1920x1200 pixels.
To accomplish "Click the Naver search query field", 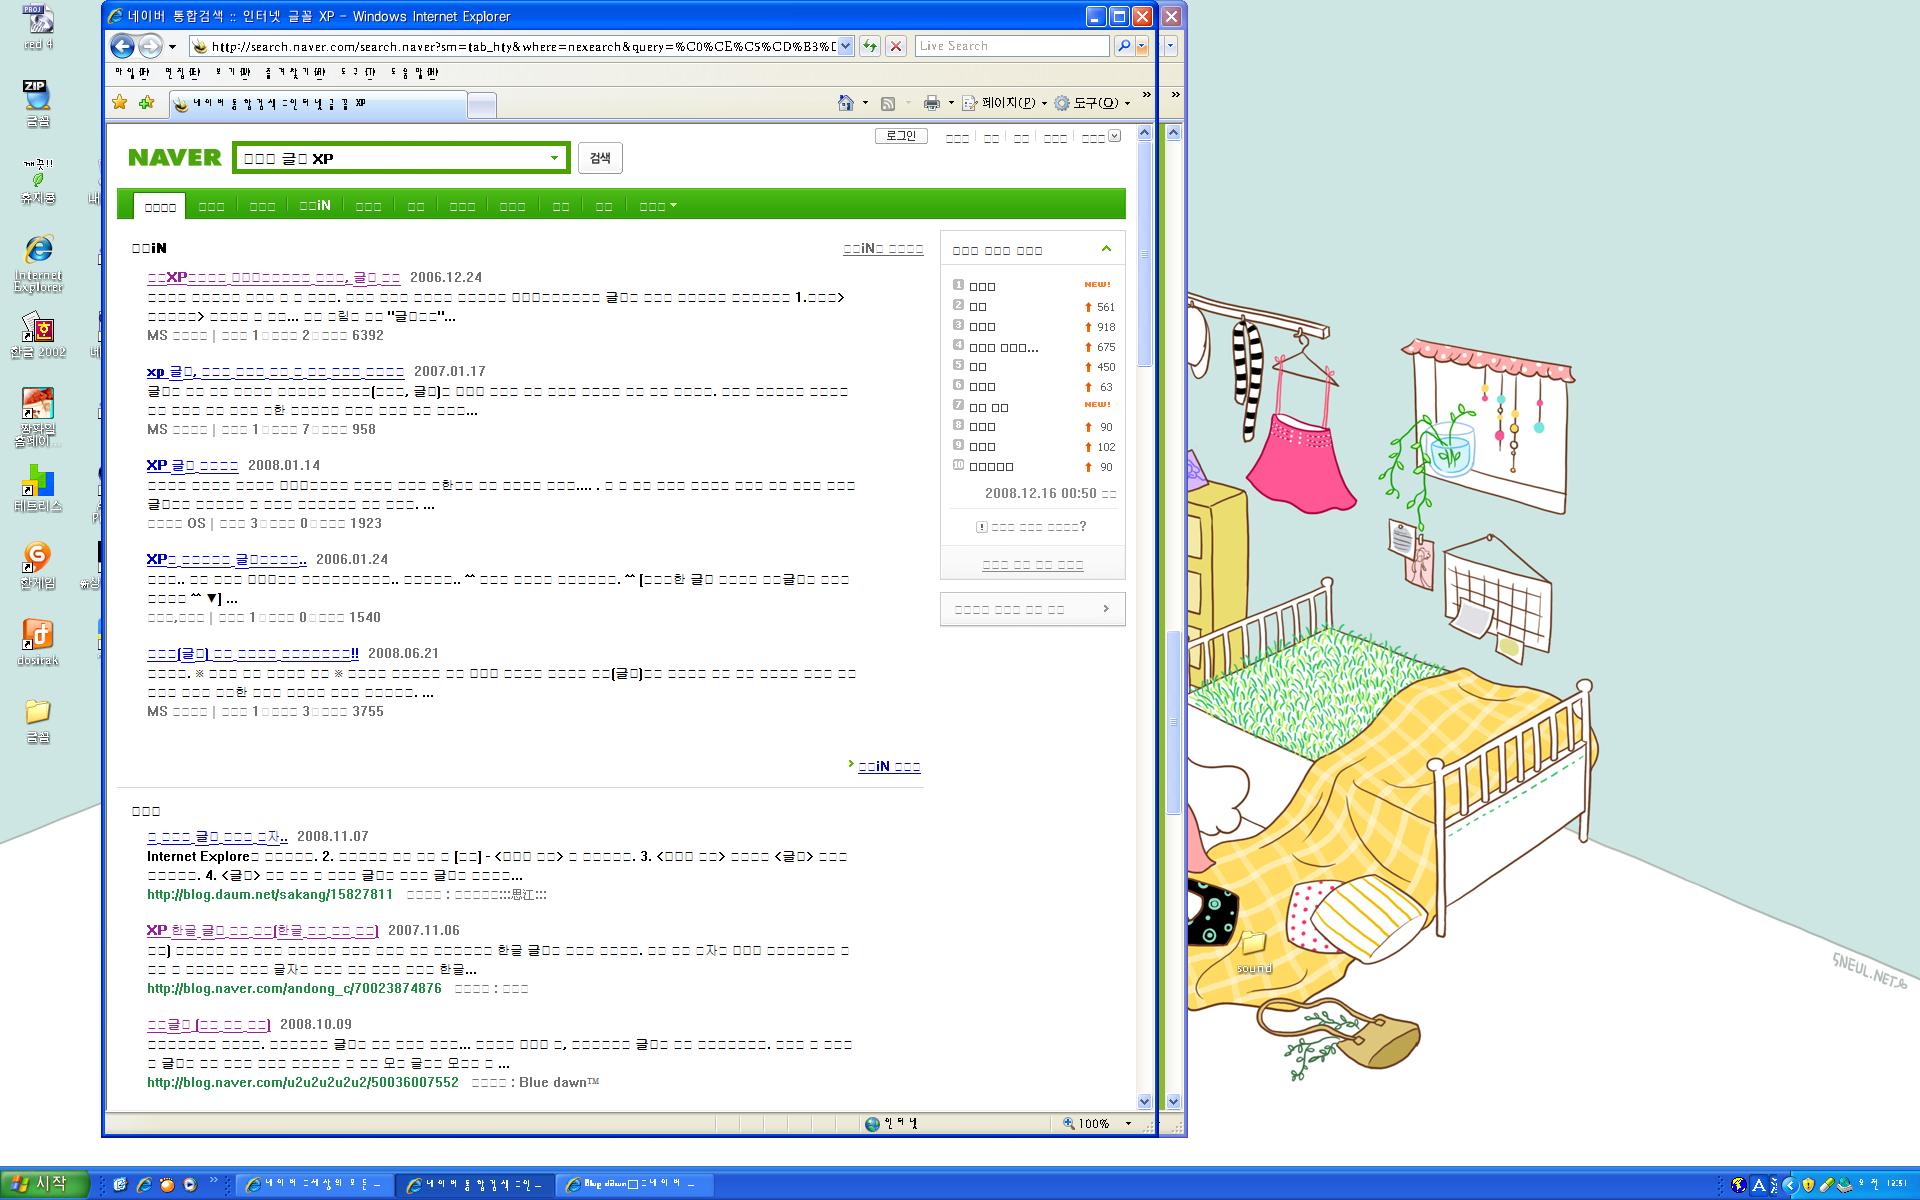I will pyautogui.click(x=392, y=158).
